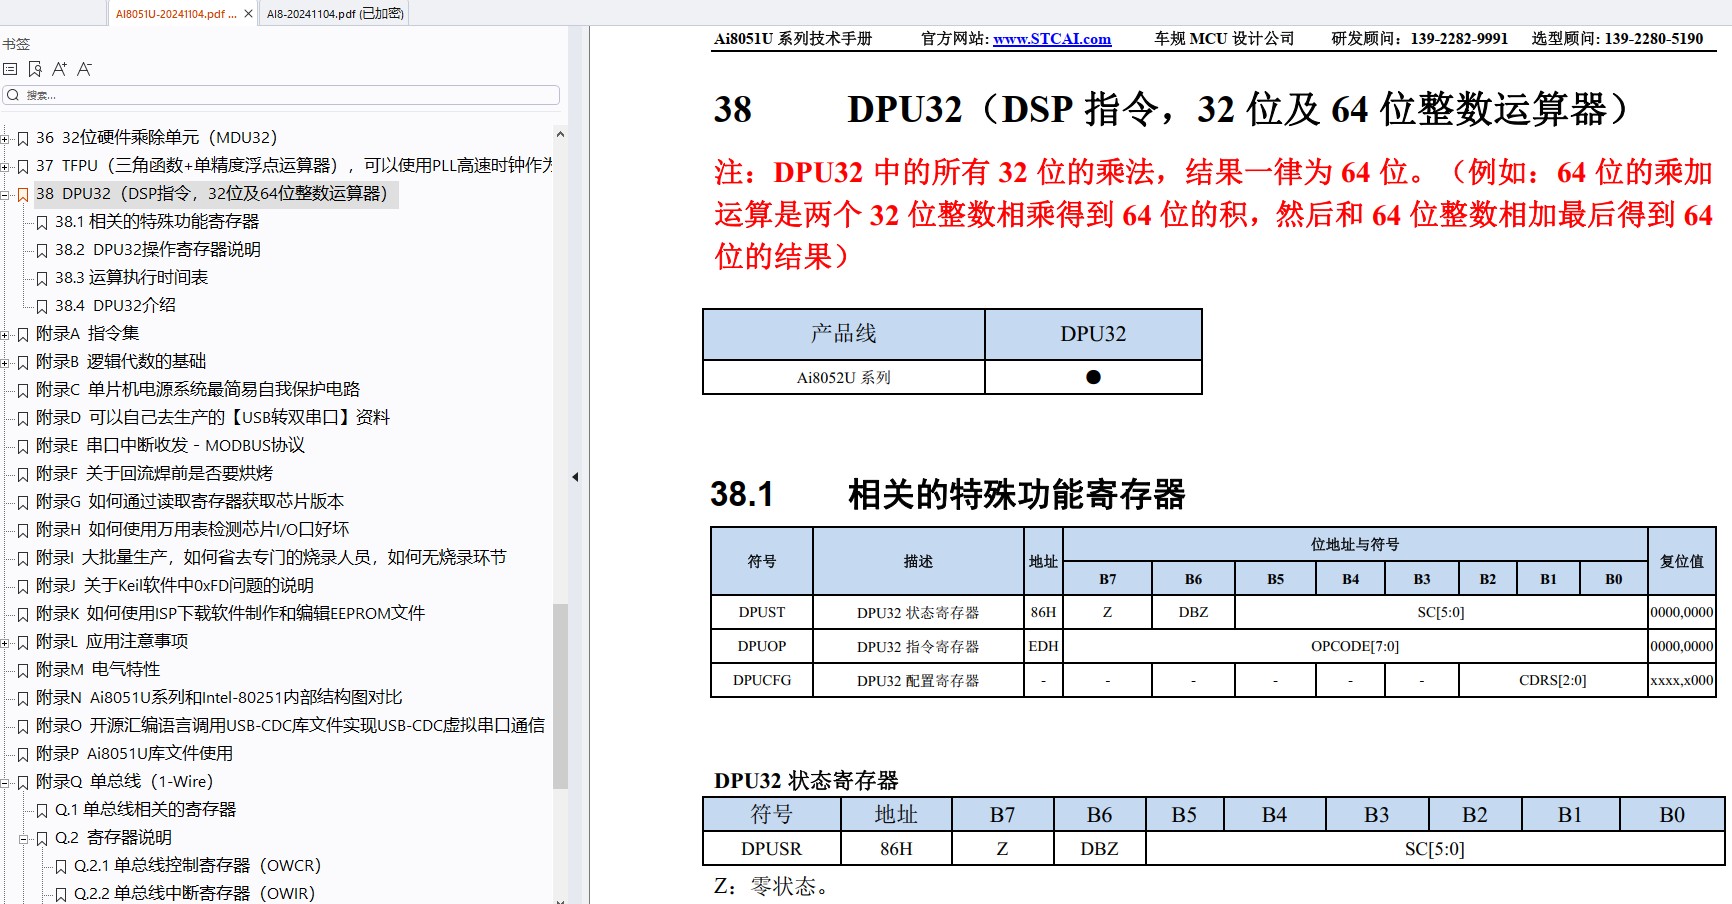Click the bookmark icon for 附录F
The image size is (1732, 904).
point(23,475)
